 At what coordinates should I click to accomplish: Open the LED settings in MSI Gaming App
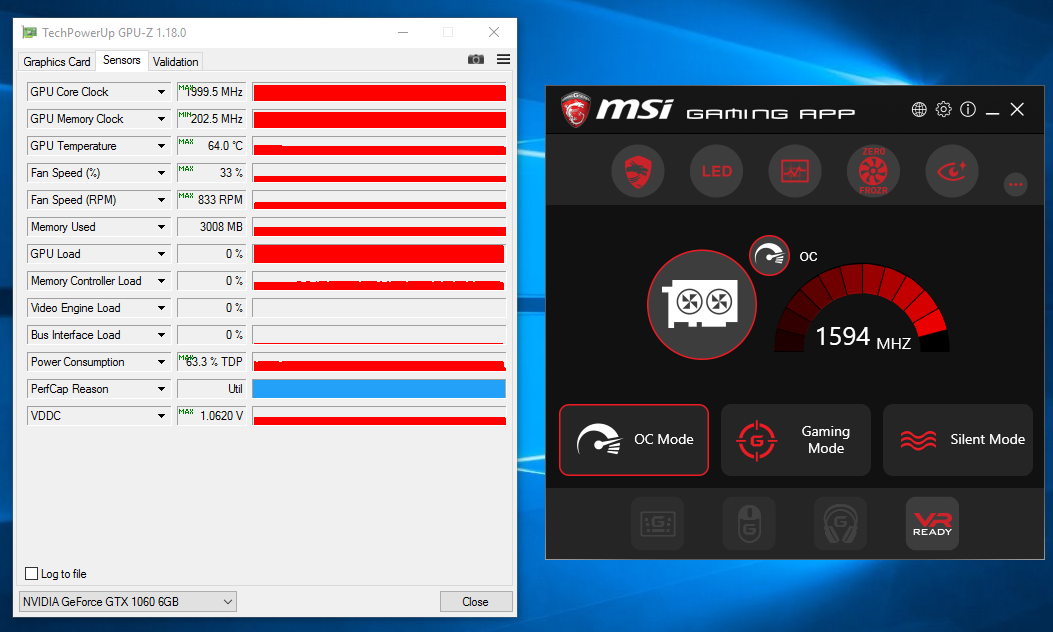pyautogui.click(x=717, y=171)
